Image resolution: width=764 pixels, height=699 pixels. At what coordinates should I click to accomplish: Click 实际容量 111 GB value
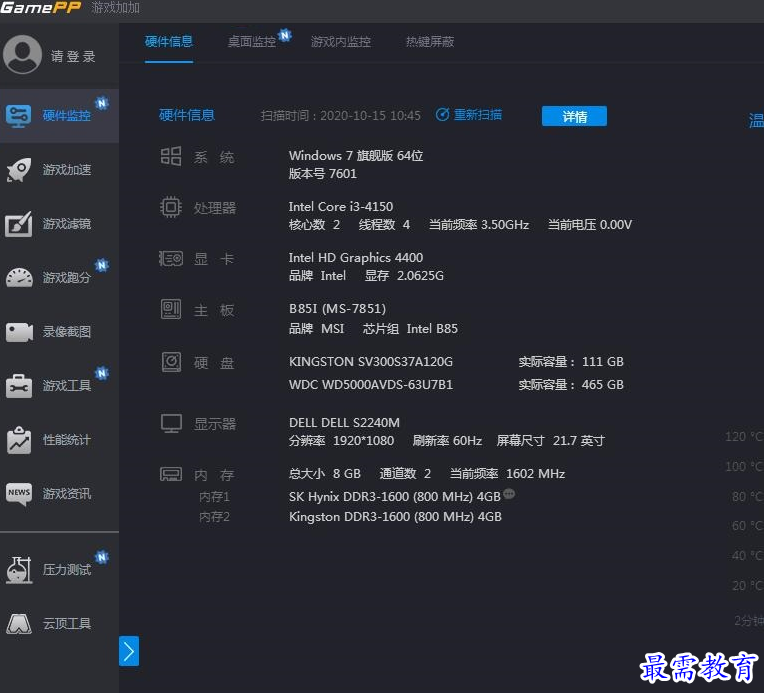coord(571,361)
